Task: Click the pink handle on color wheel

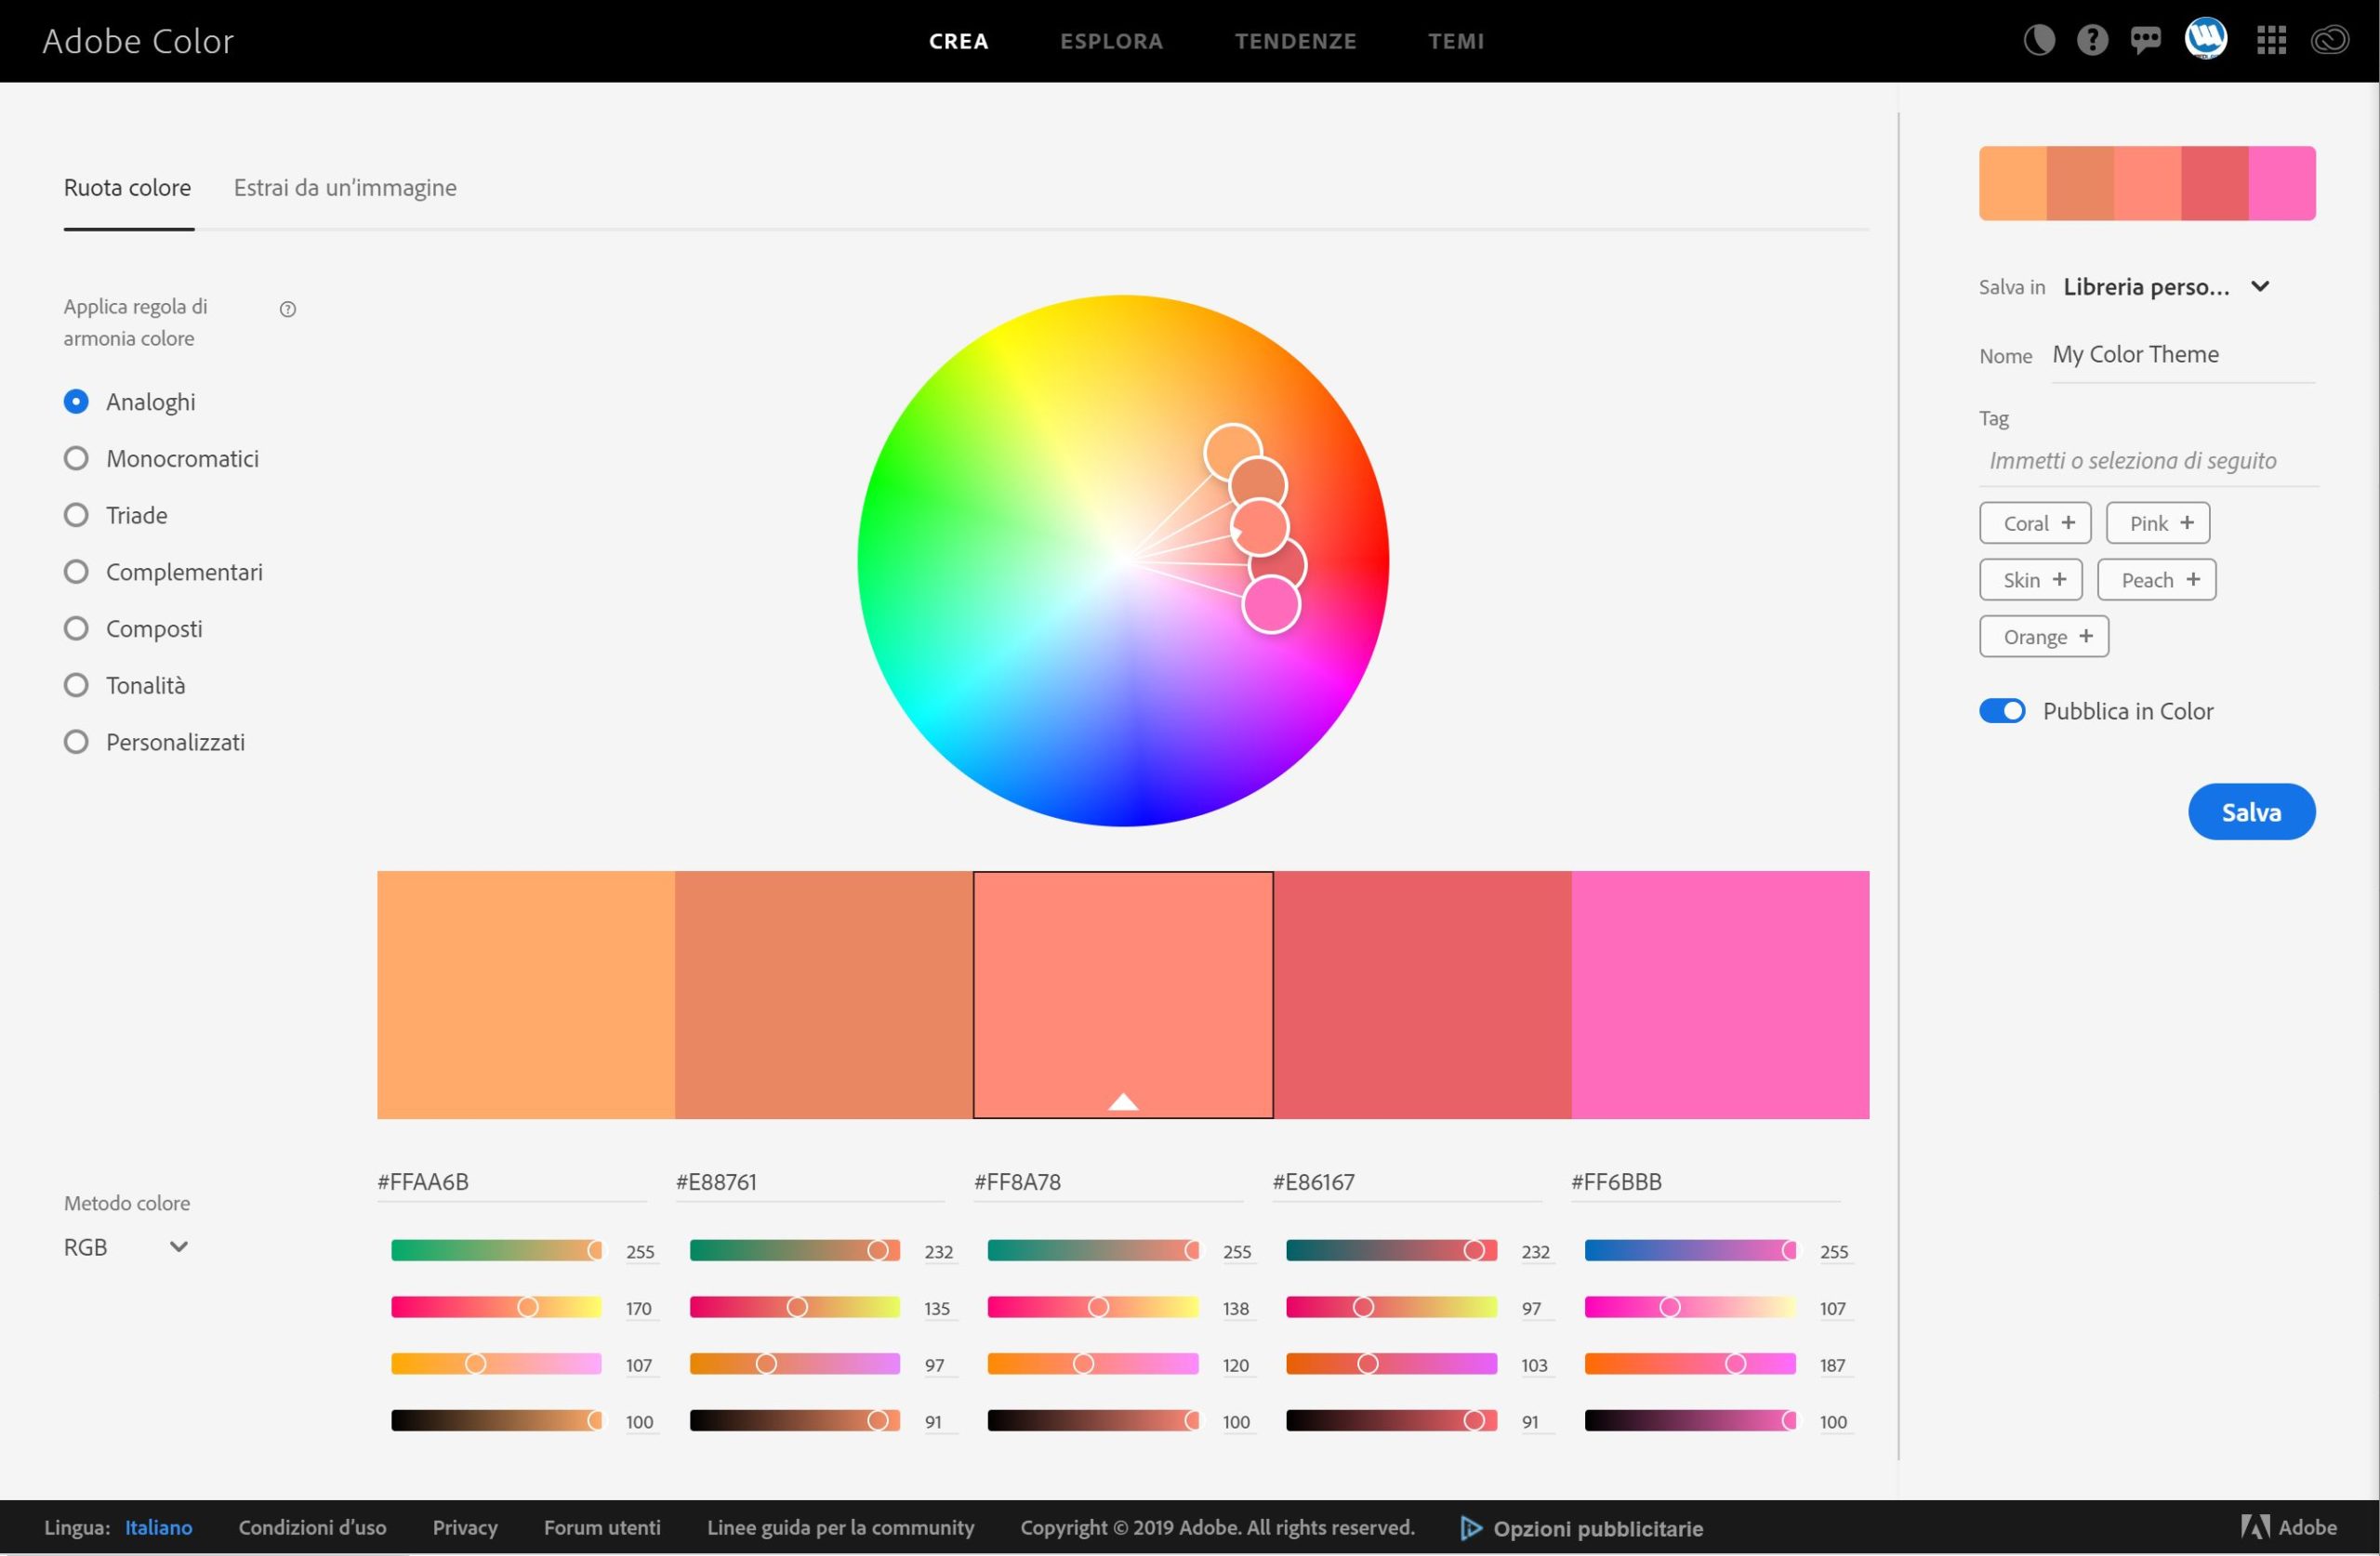Action: pos(1271,605)
